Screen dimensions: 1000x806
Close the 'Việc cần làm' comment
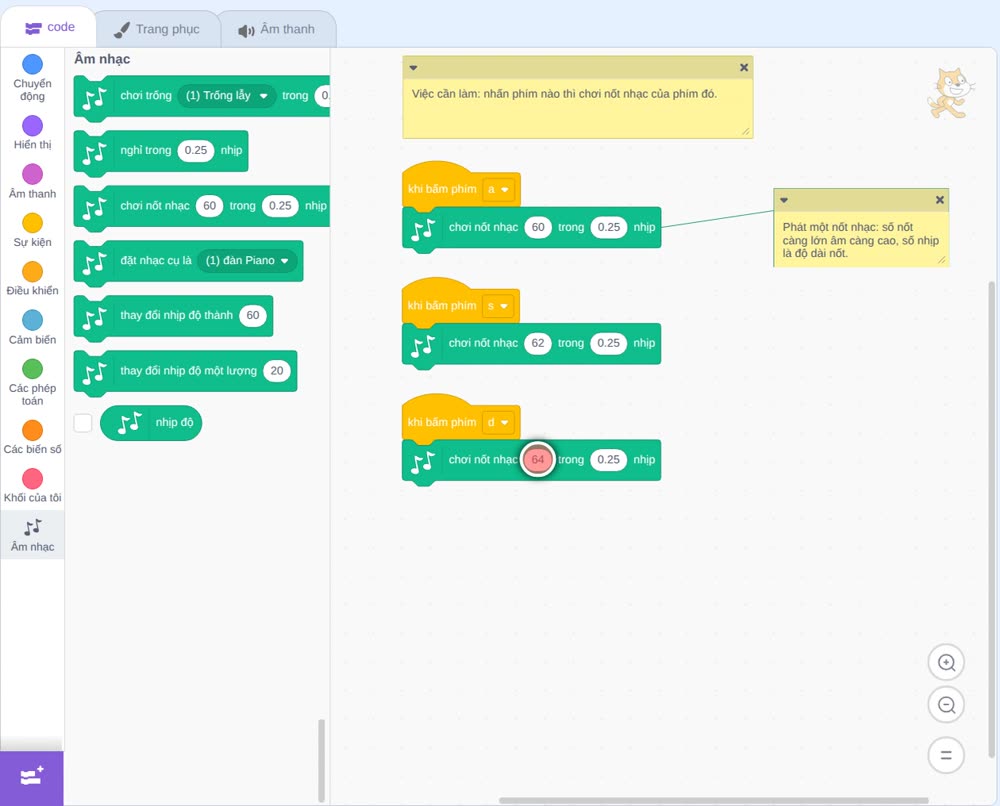744,67
